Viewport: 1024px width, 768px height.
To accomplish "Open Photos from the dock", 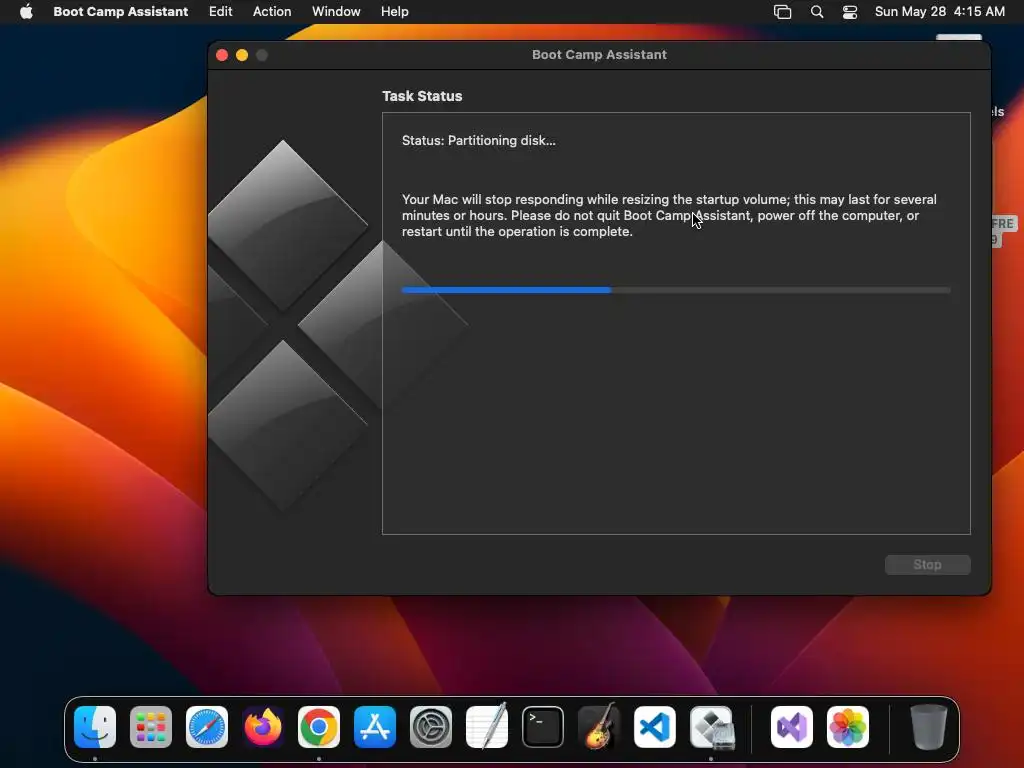I will click(x=848, y=727).
